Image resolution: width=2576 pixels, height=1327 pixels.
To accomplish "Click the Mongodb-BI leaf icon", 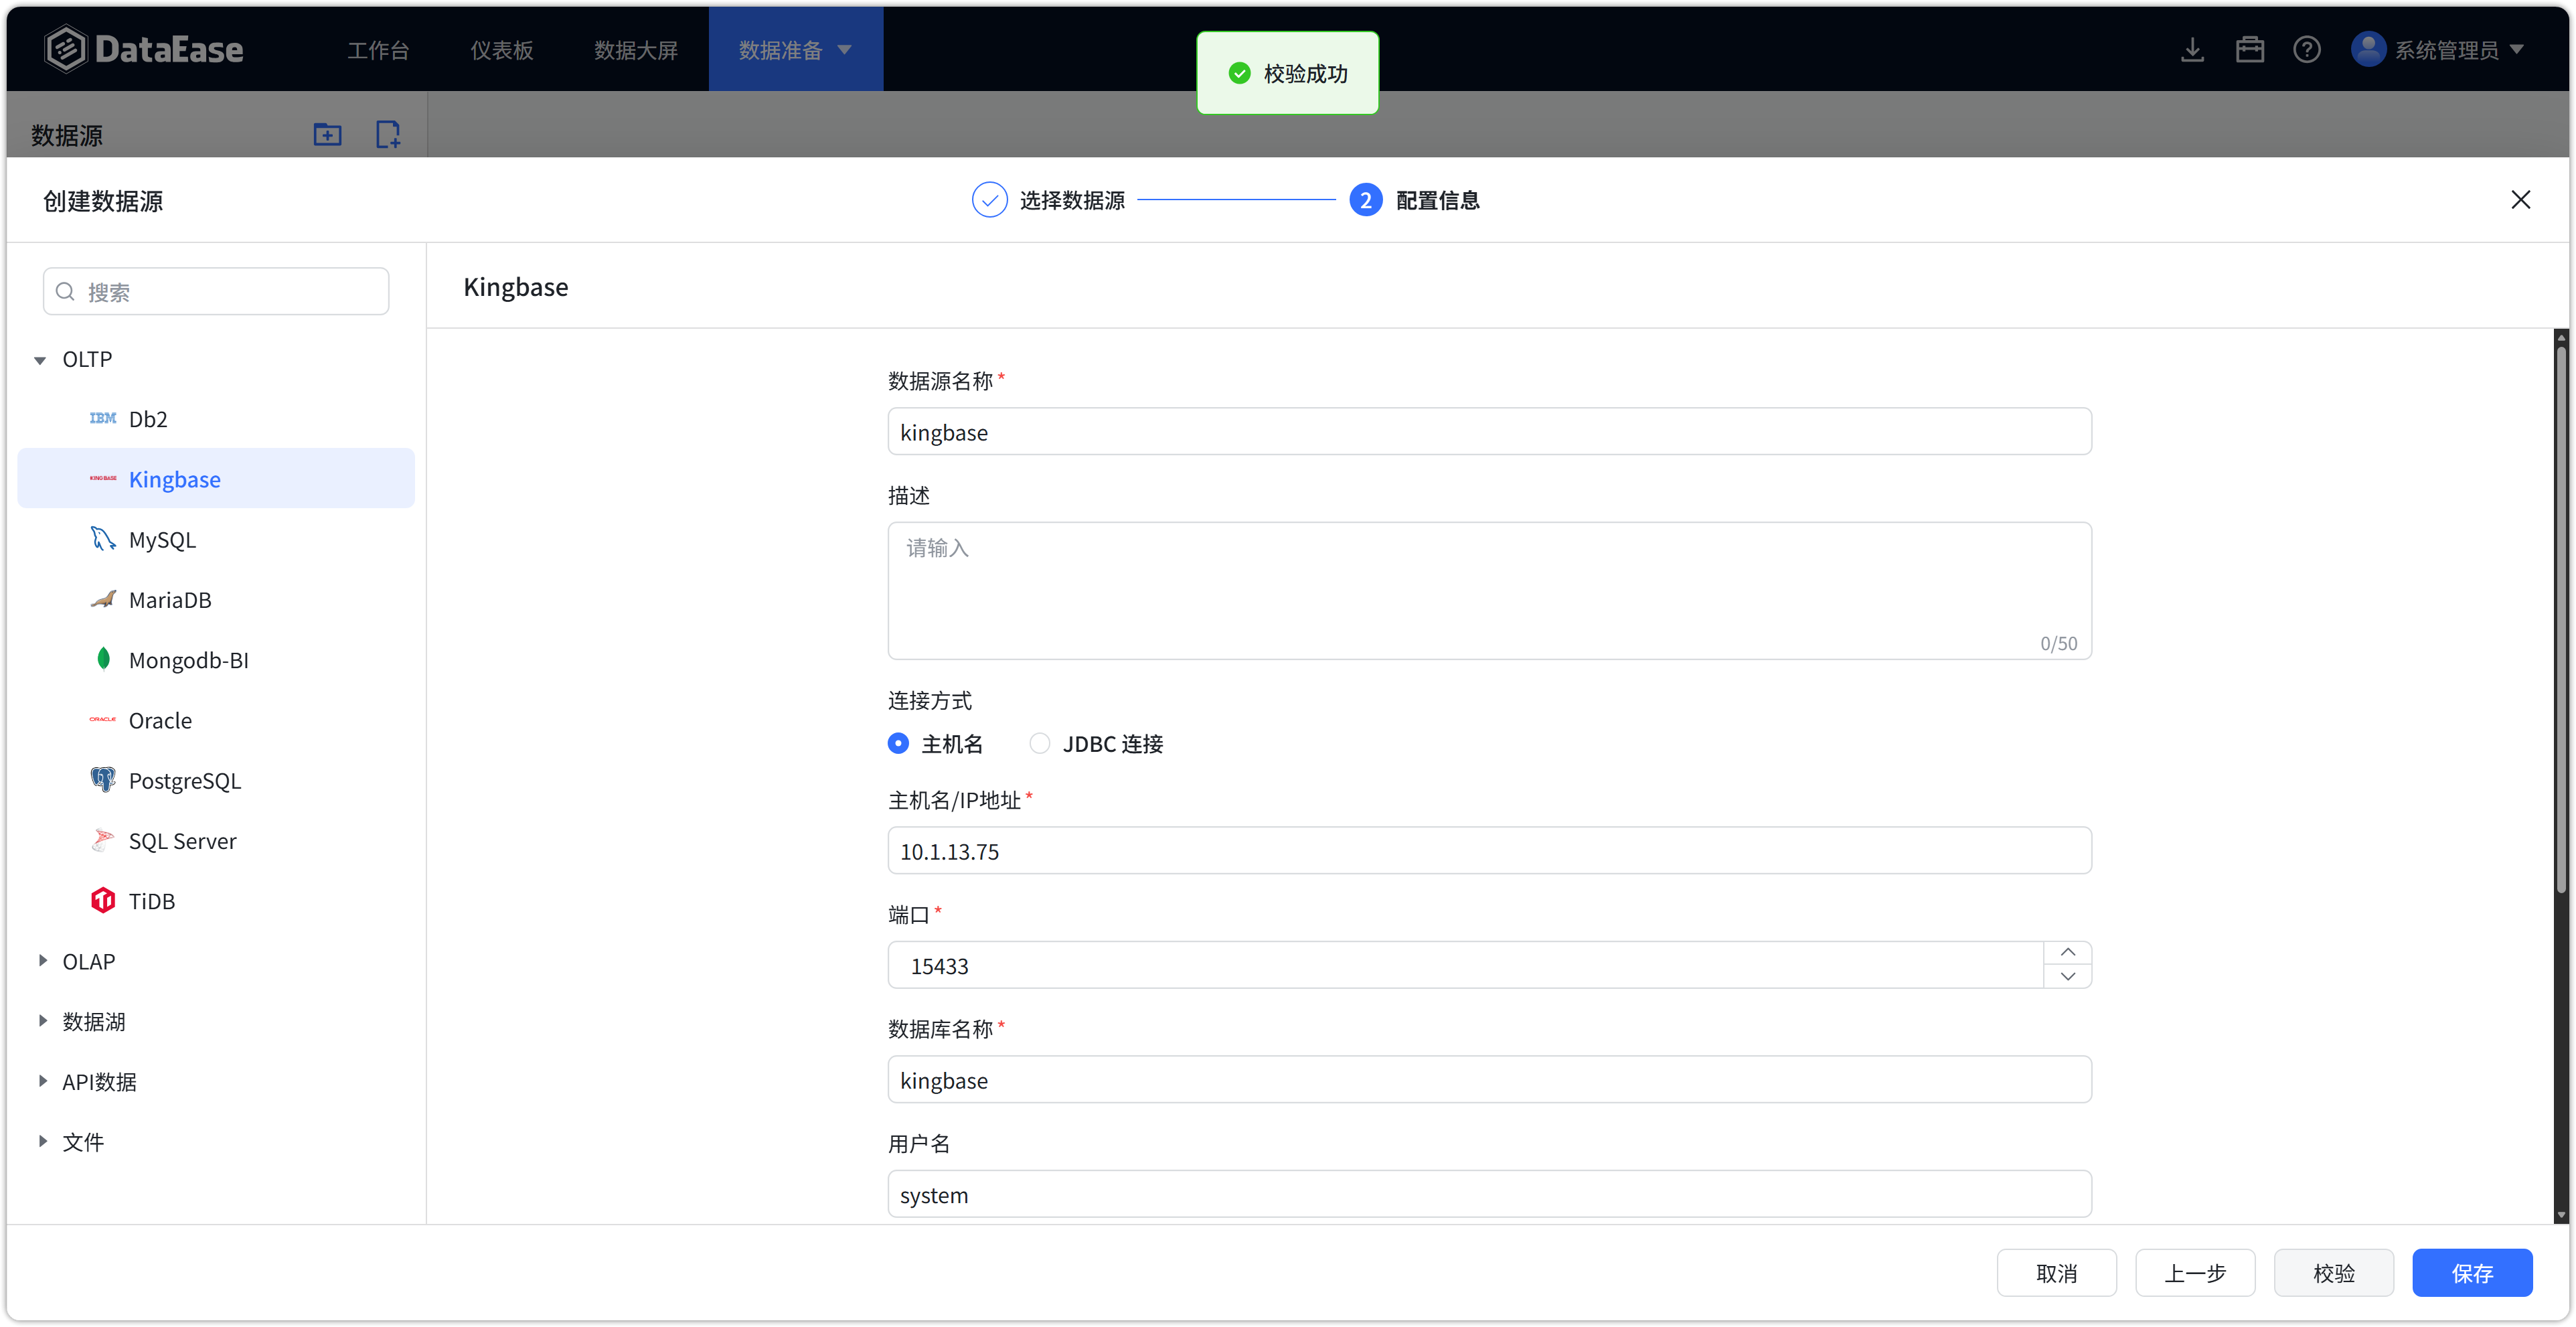I will 103,658.
